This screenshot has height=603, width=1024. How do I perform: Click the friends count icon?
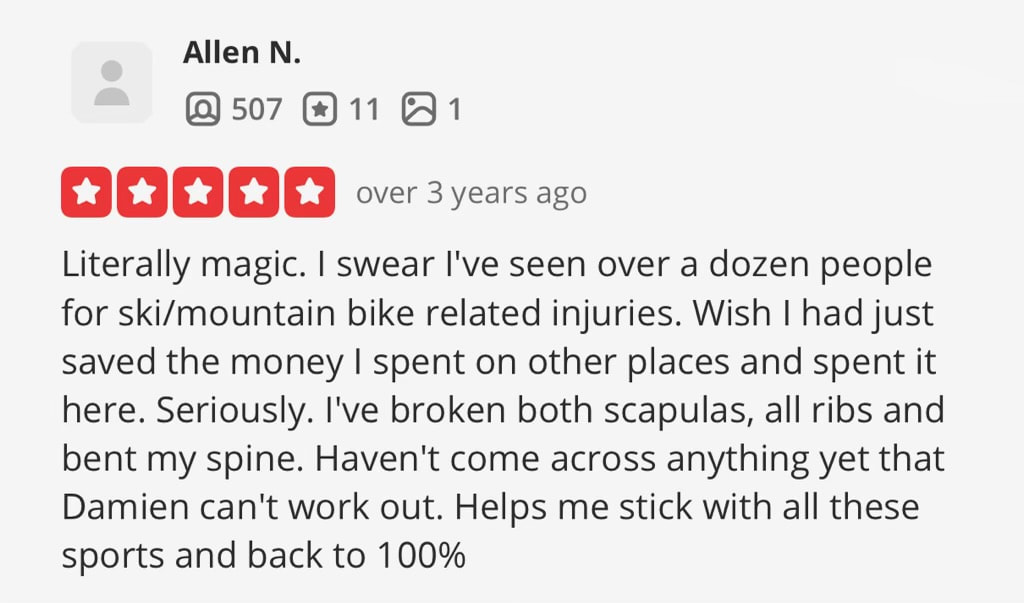click(202, 108)
